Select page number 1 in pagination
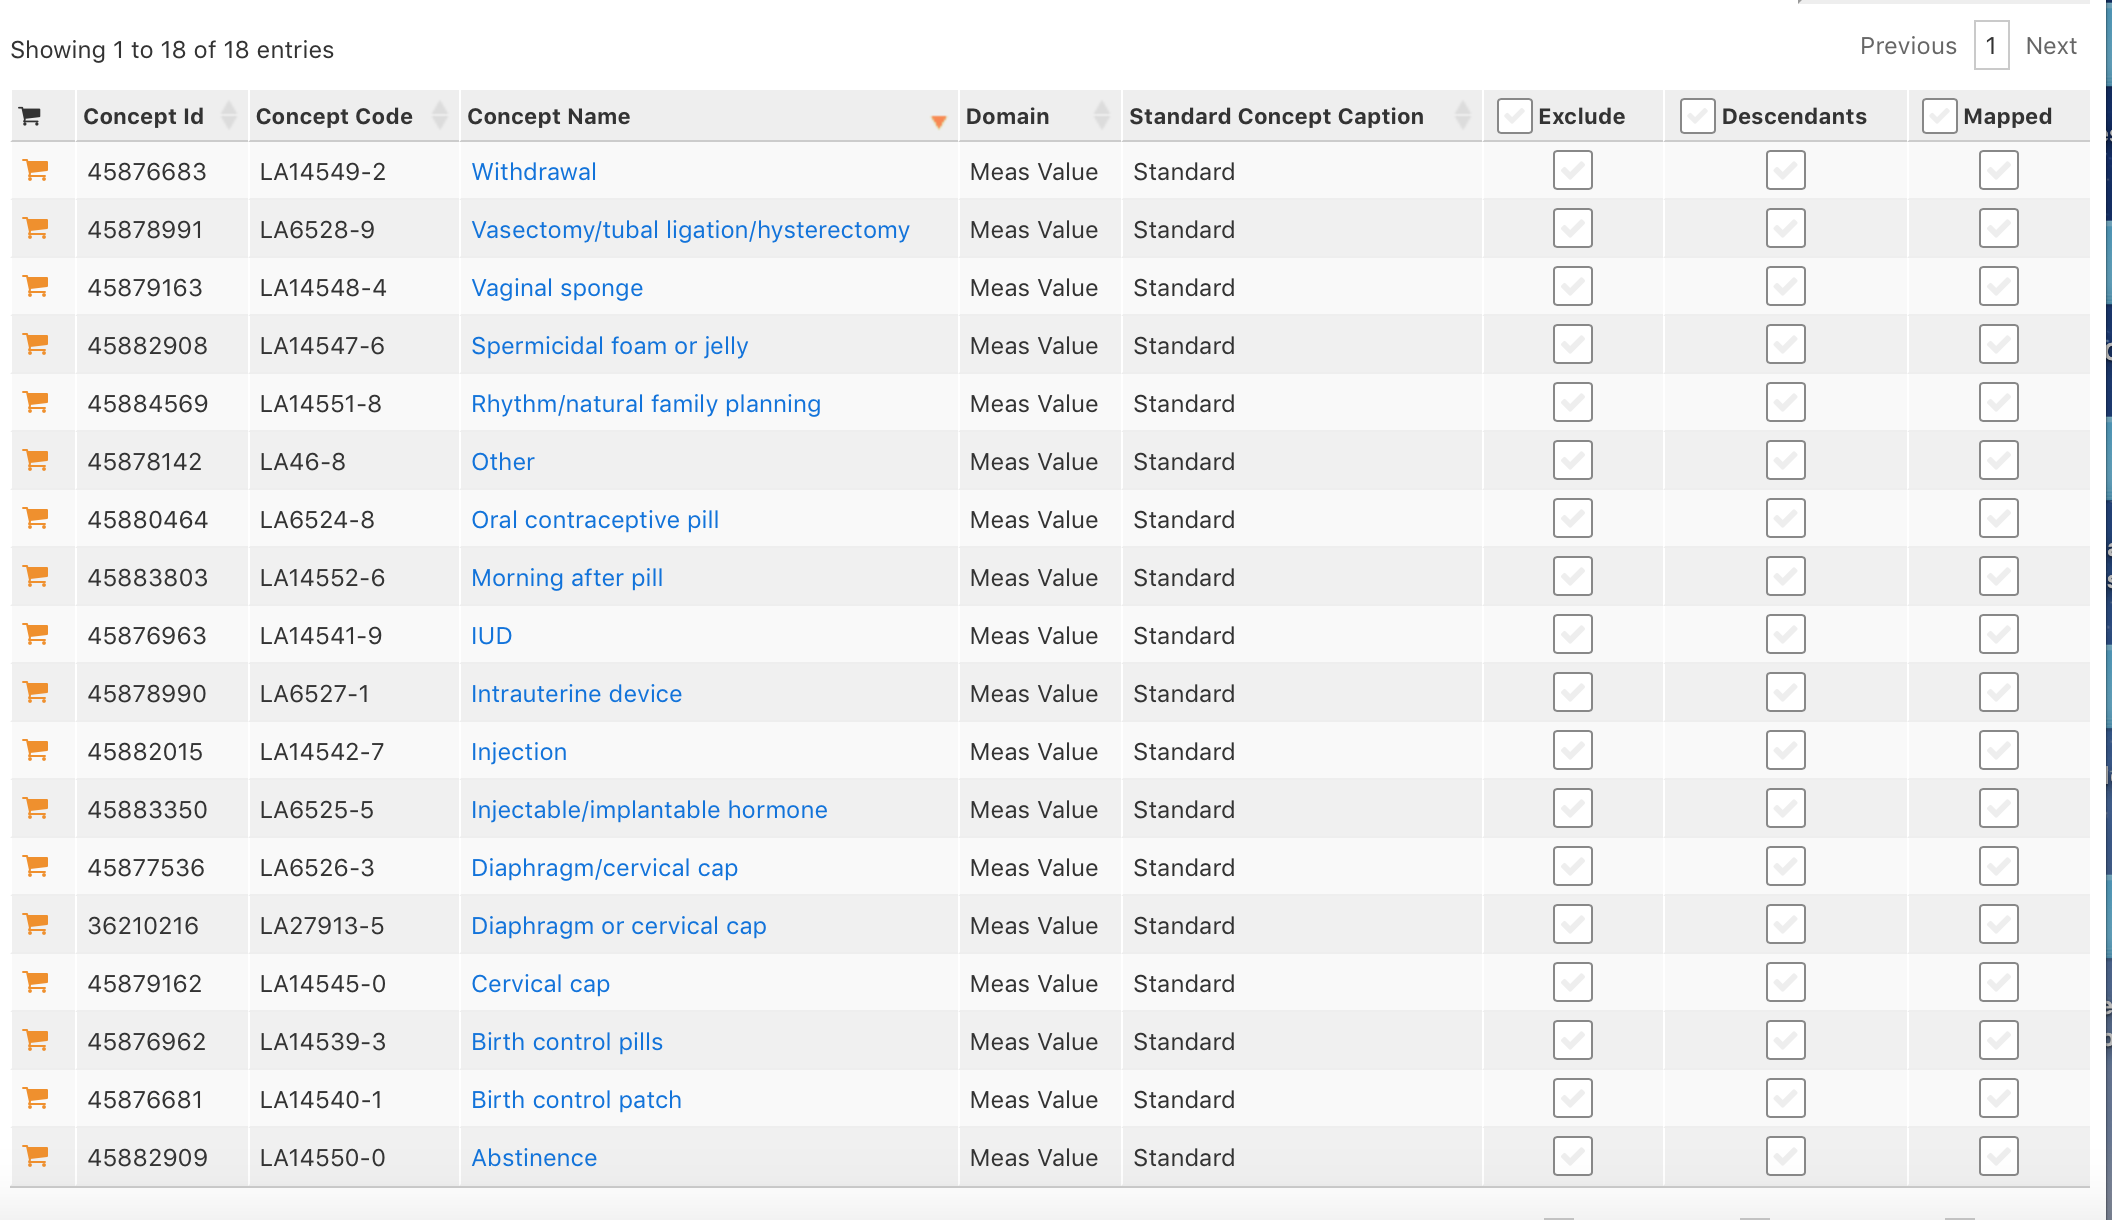2112x1220 pixels. click(1990, 46)
